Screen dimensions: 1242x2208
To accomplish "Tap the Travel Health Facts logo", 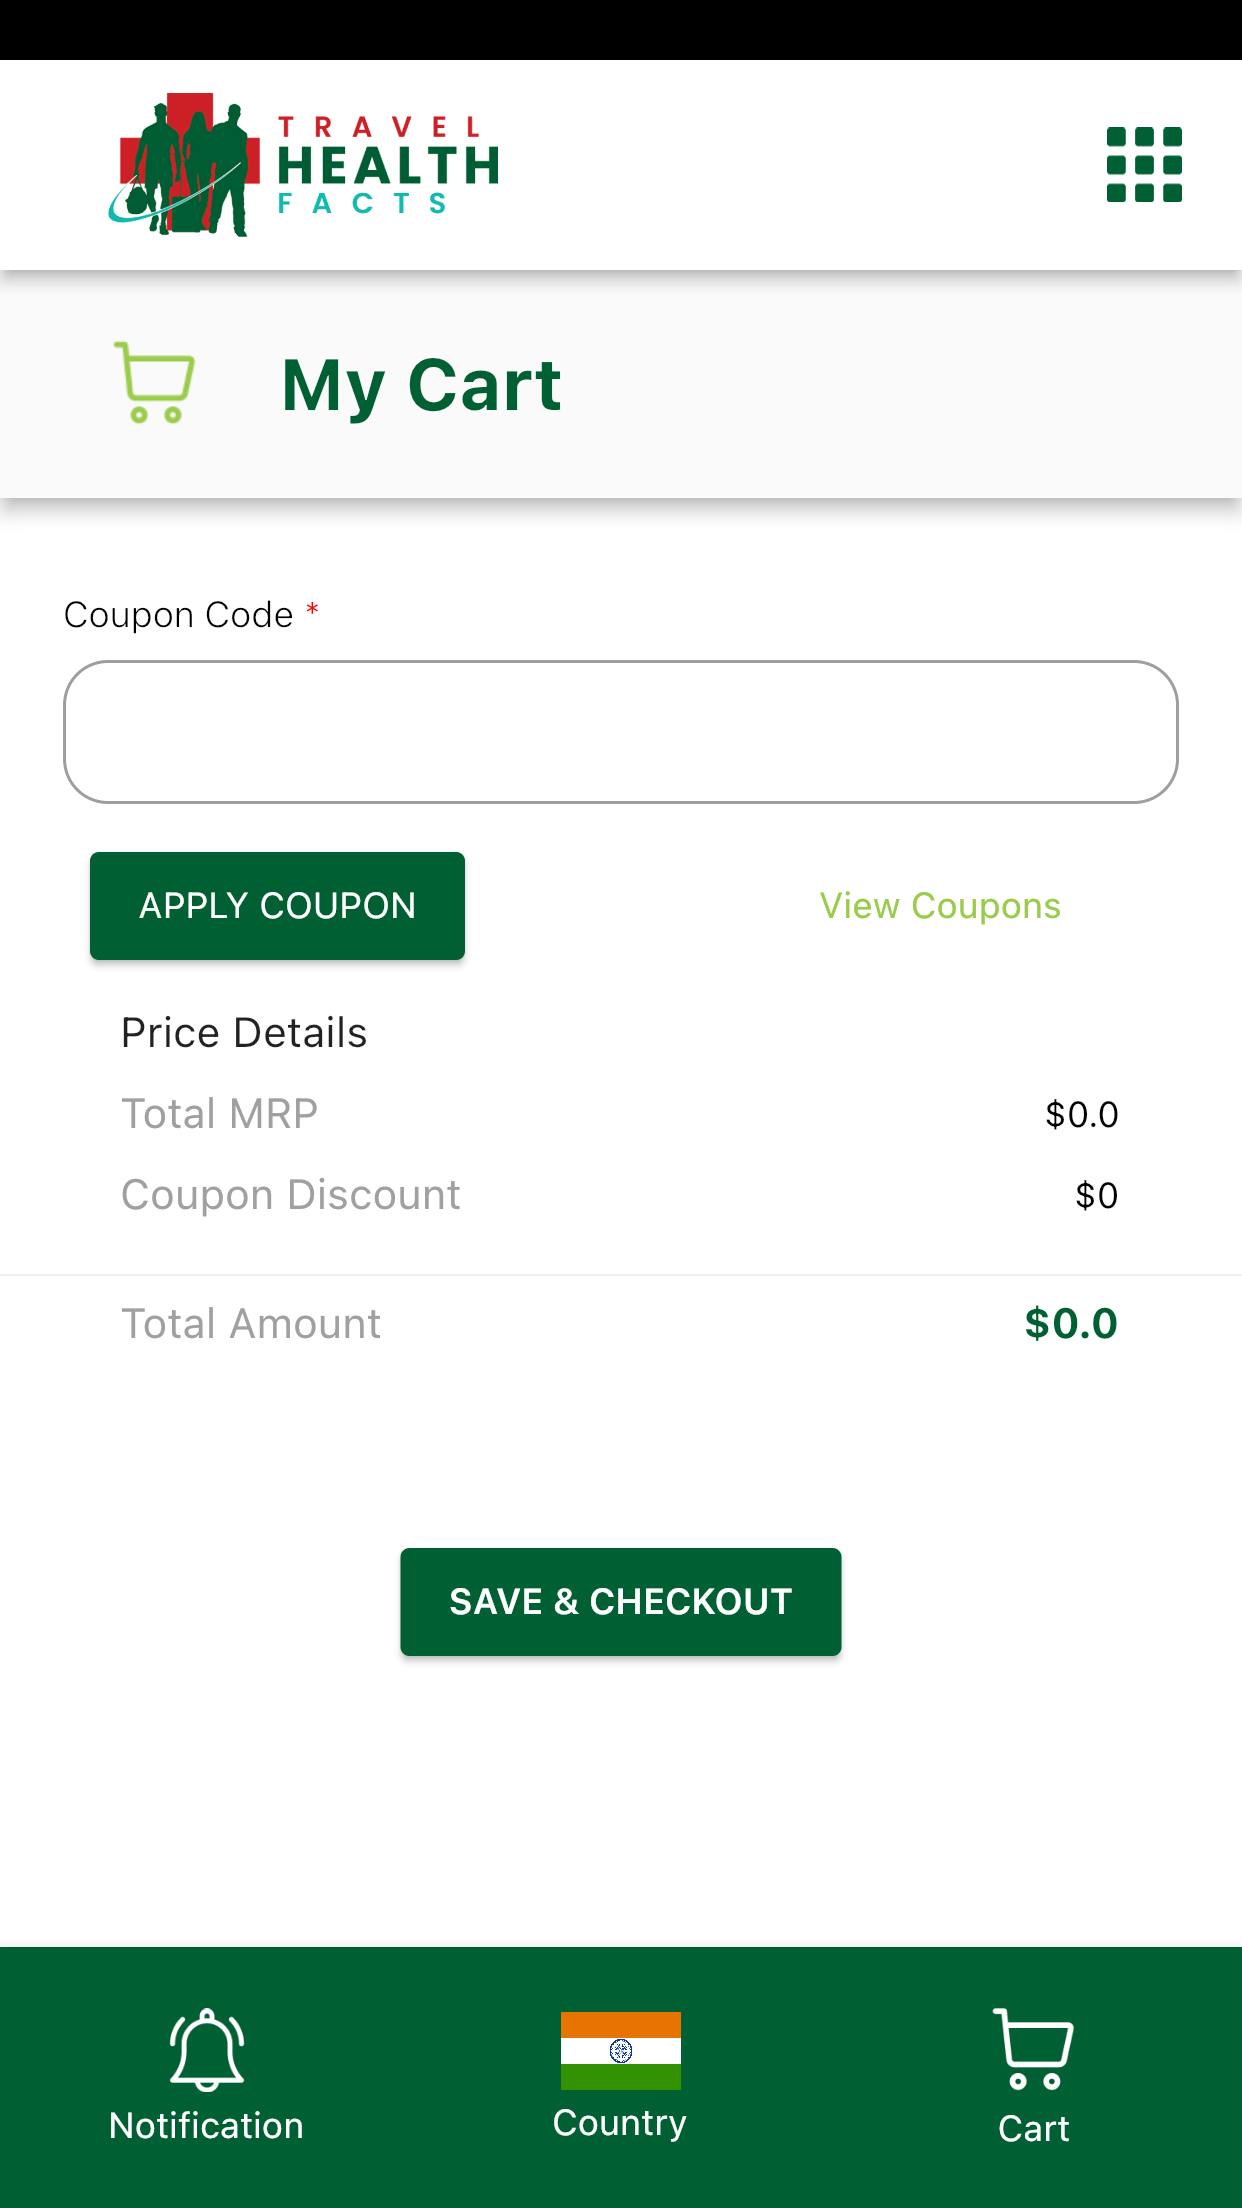I will click(x=303, y=164).
